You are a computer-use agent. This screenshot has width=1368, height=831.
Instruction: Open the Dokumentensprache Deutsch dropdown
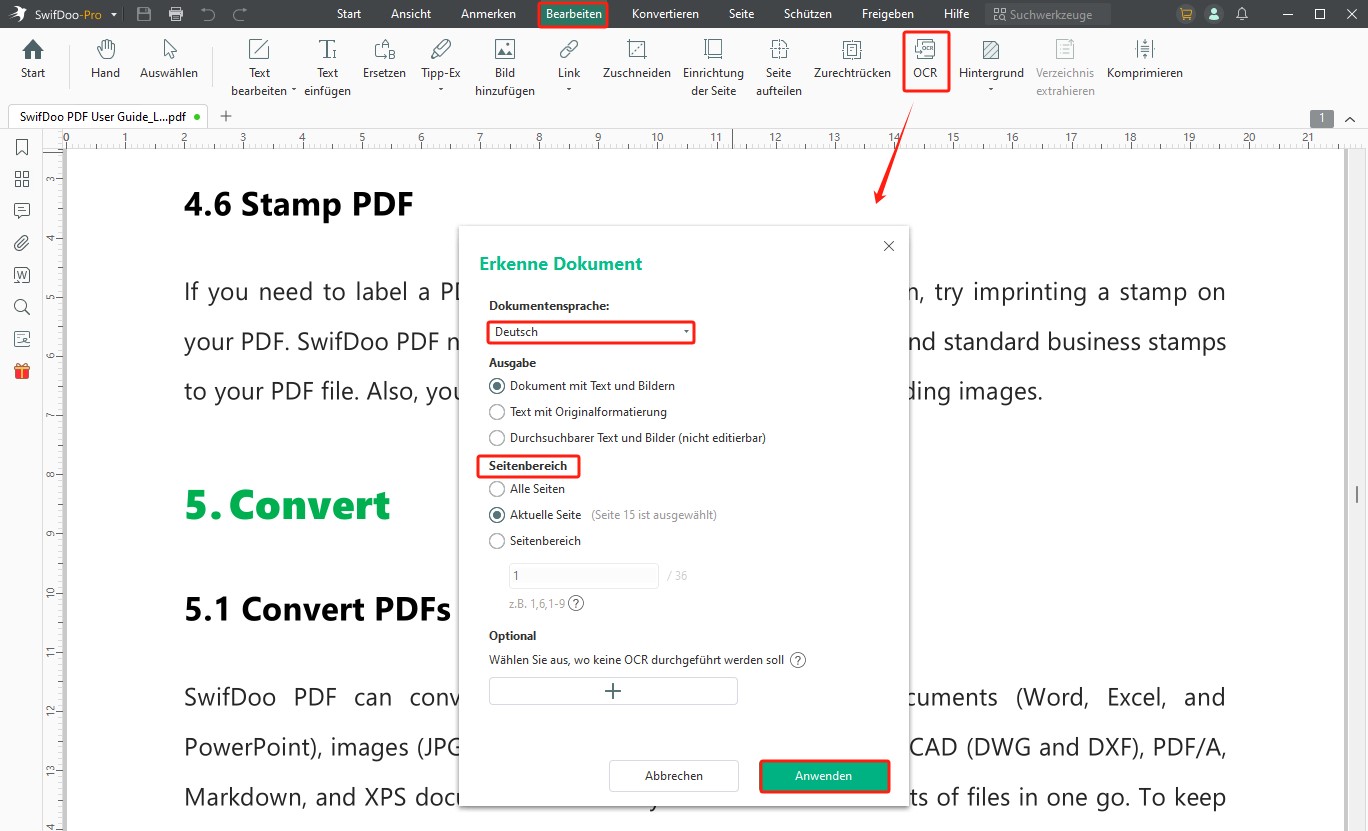(591, 332)
